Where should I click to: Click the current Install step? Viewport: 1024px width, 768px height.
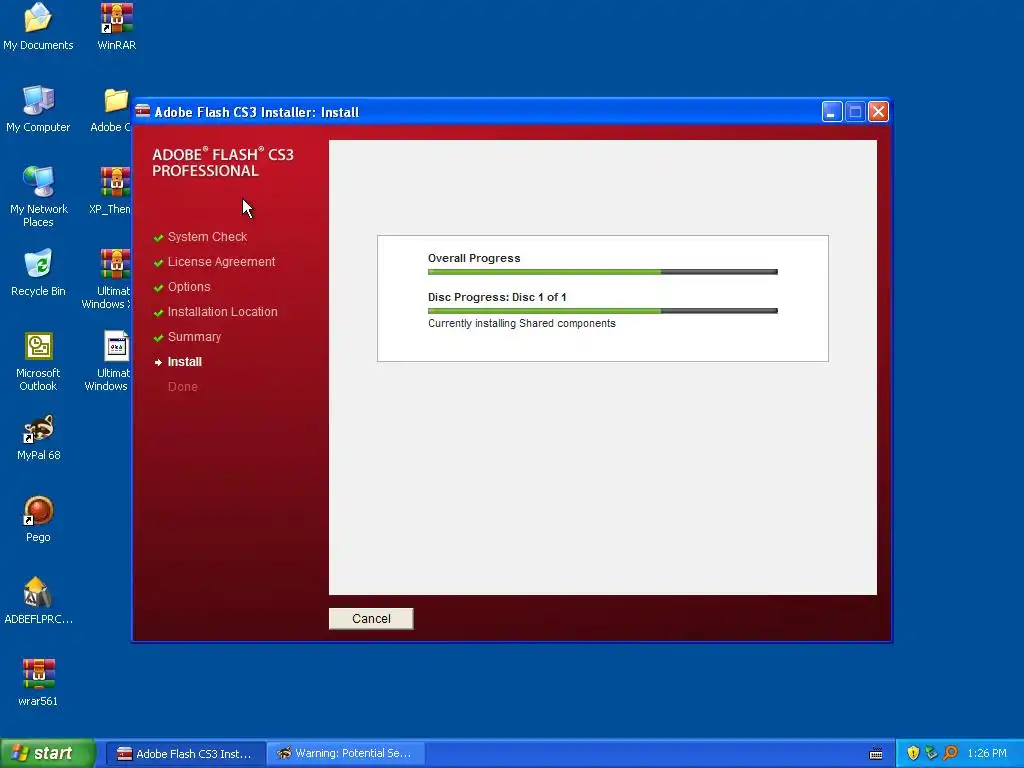click(184, 362)
